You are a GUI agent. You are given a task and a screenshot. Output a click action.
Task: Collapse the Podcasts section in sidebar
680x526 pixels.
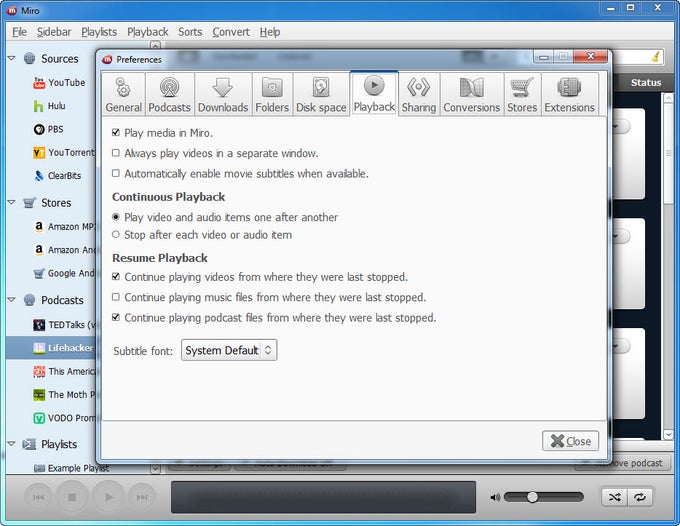tap(12, 300)
